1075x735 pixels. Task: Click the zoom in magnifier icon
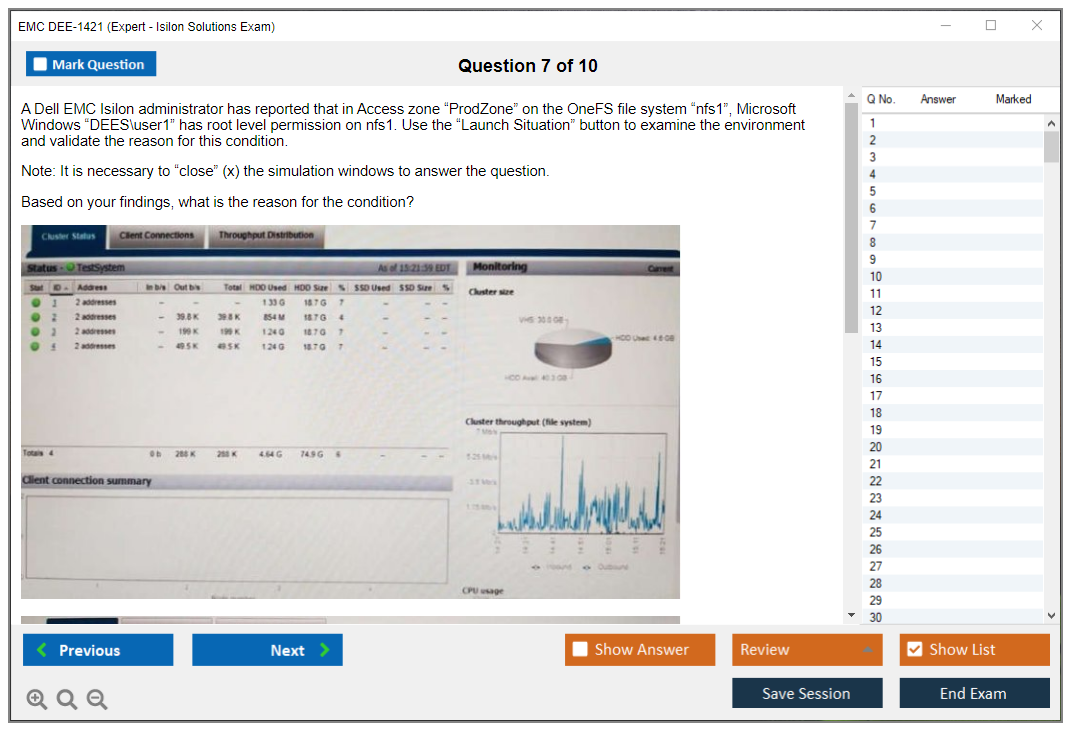click(x=36, y=700)
